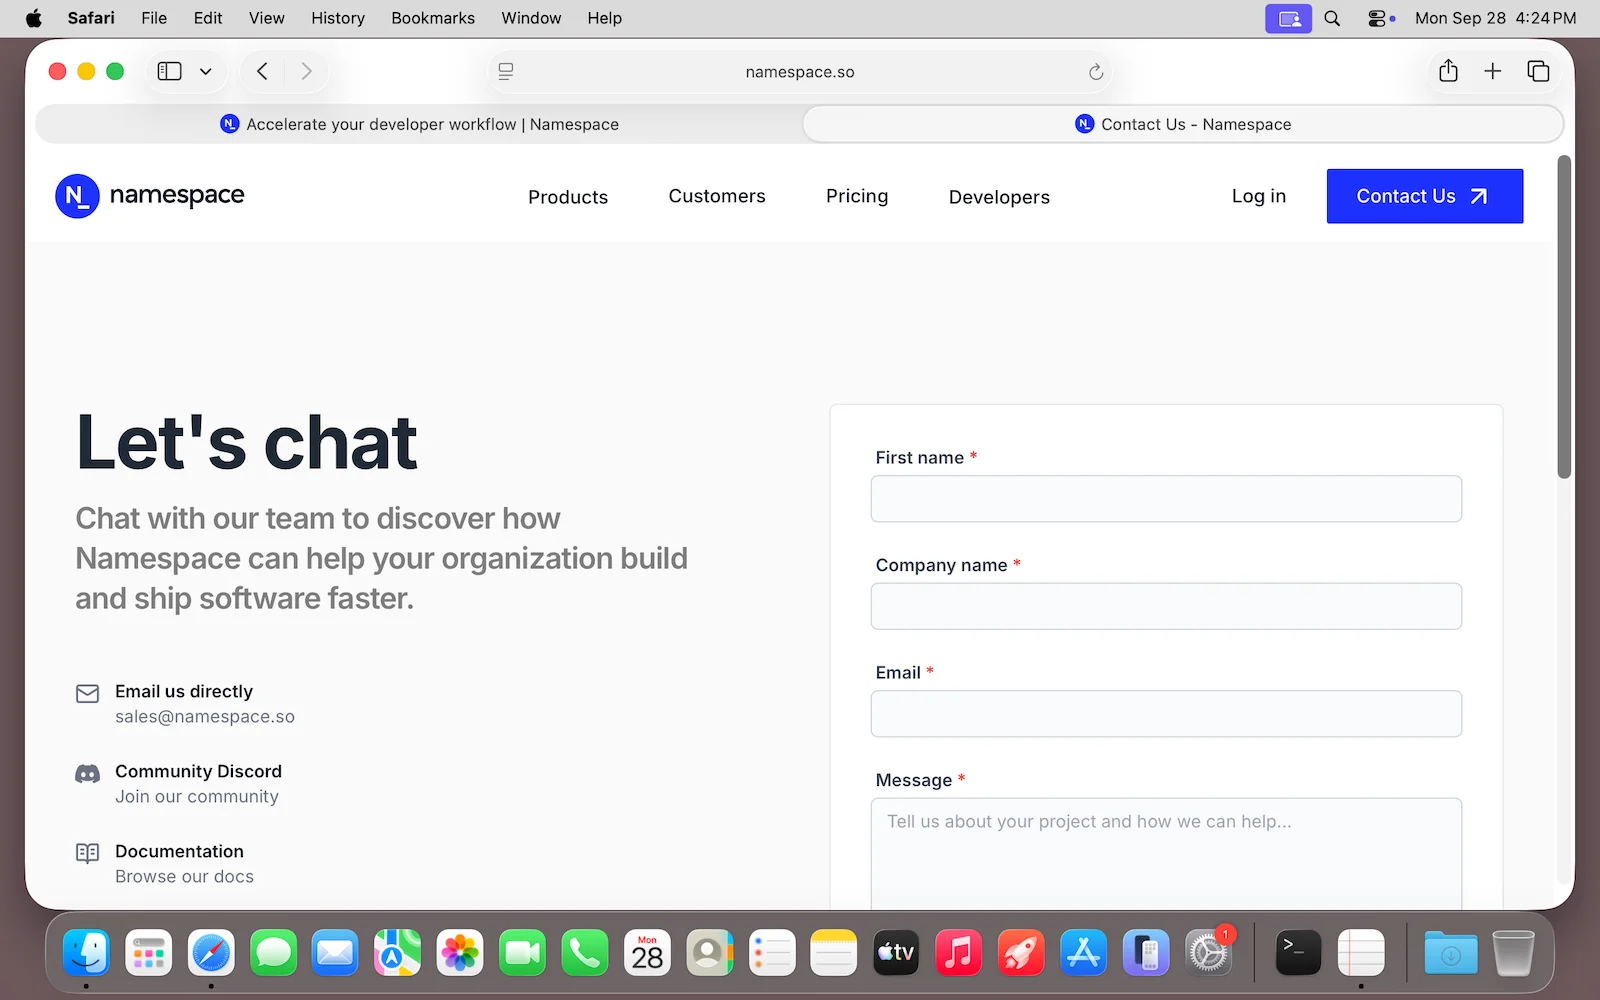The image size is (1600, 1000).
Task: Open the Join our community link
Action: click(x=197, y=796)
